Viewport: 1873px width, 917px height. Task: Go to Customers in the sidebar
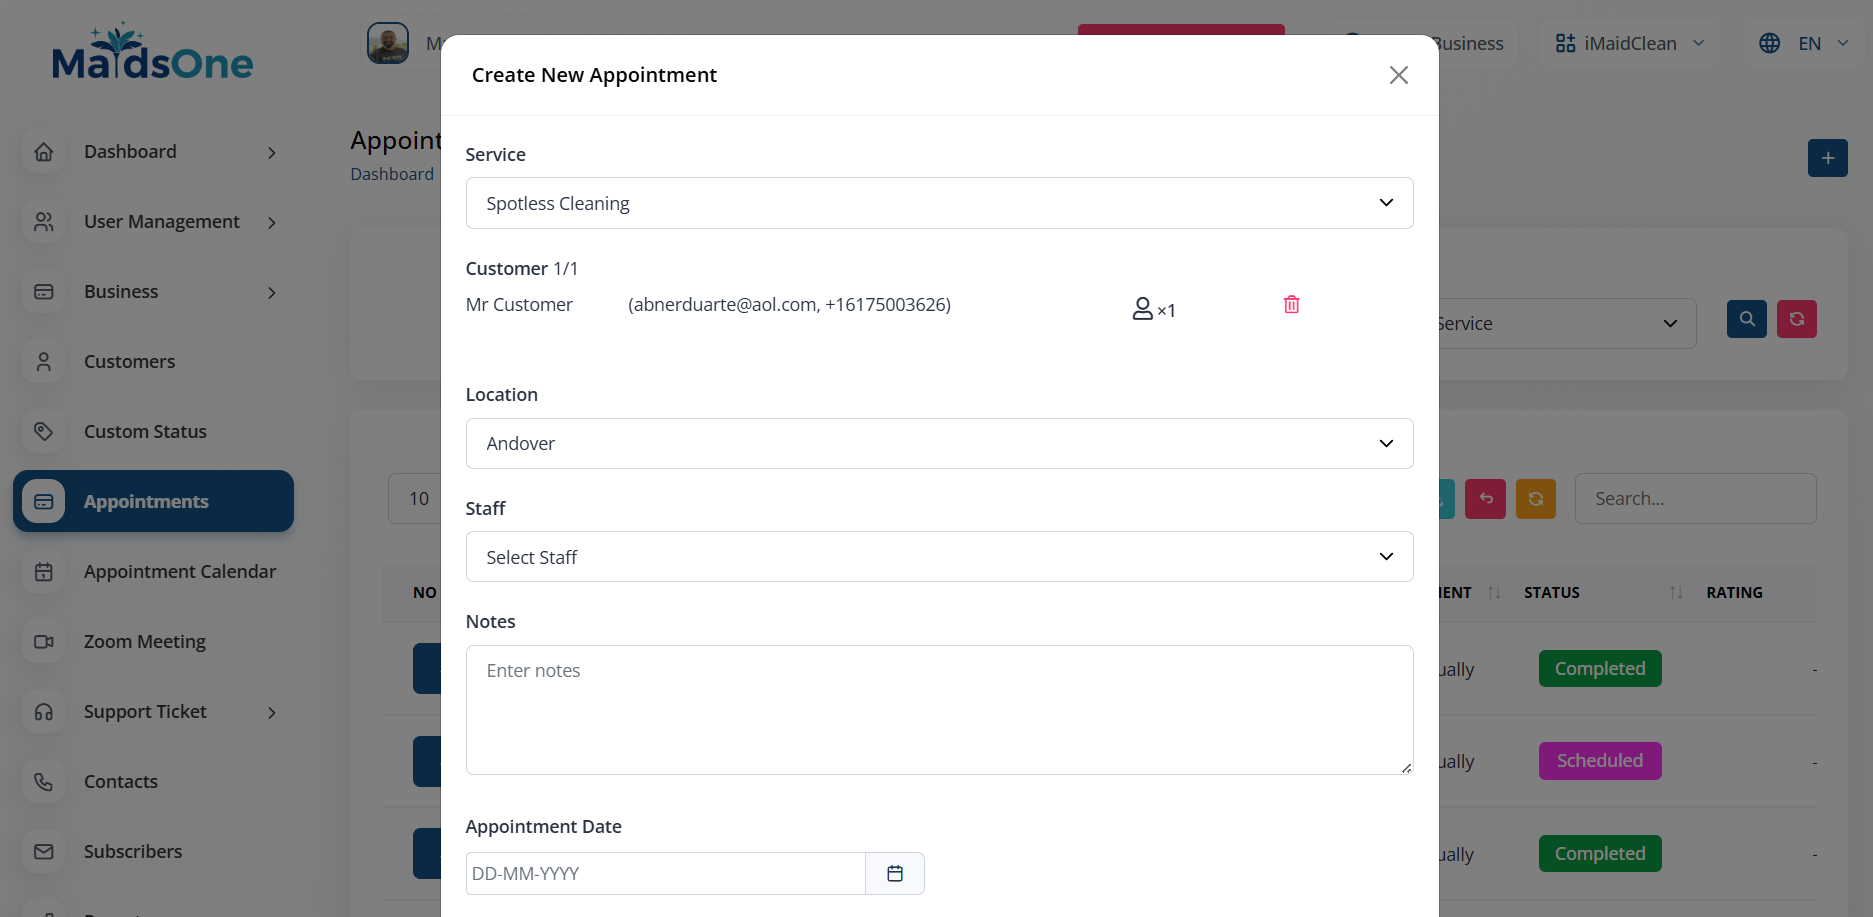129,361
